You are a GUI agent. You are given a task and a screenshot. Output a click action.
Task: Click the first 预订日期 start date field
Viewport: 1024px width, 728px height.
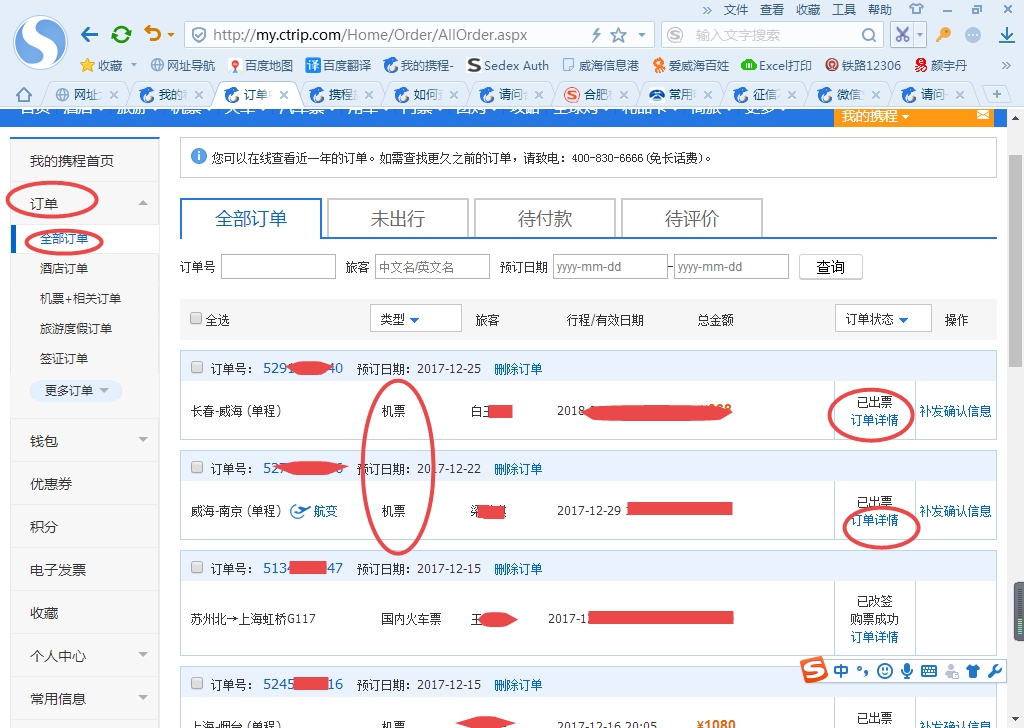610,266
